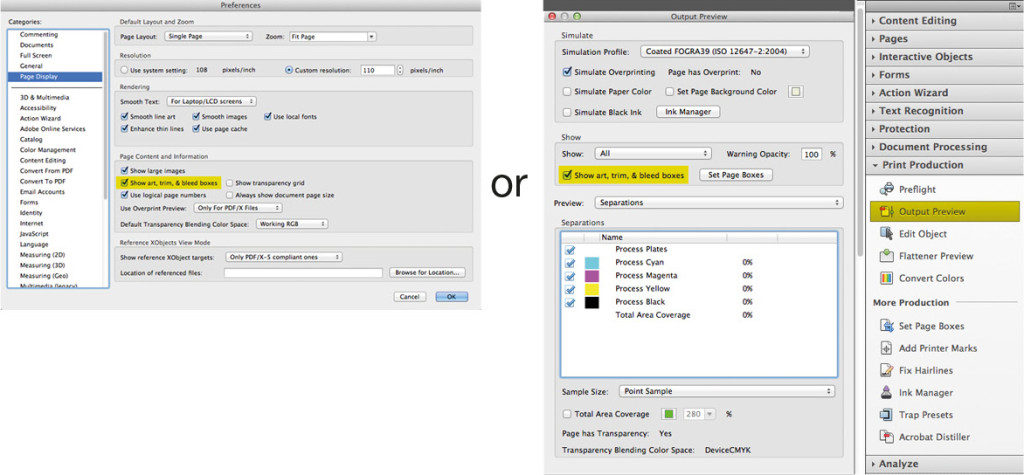Click Total Area Coverage green color swatch

pyautogui.click(x=669, y=414)
